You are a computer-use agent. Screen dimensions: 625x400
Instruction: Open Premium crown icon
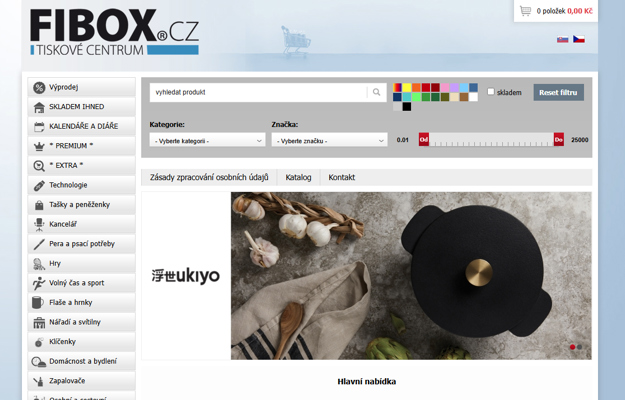point(39,146)
